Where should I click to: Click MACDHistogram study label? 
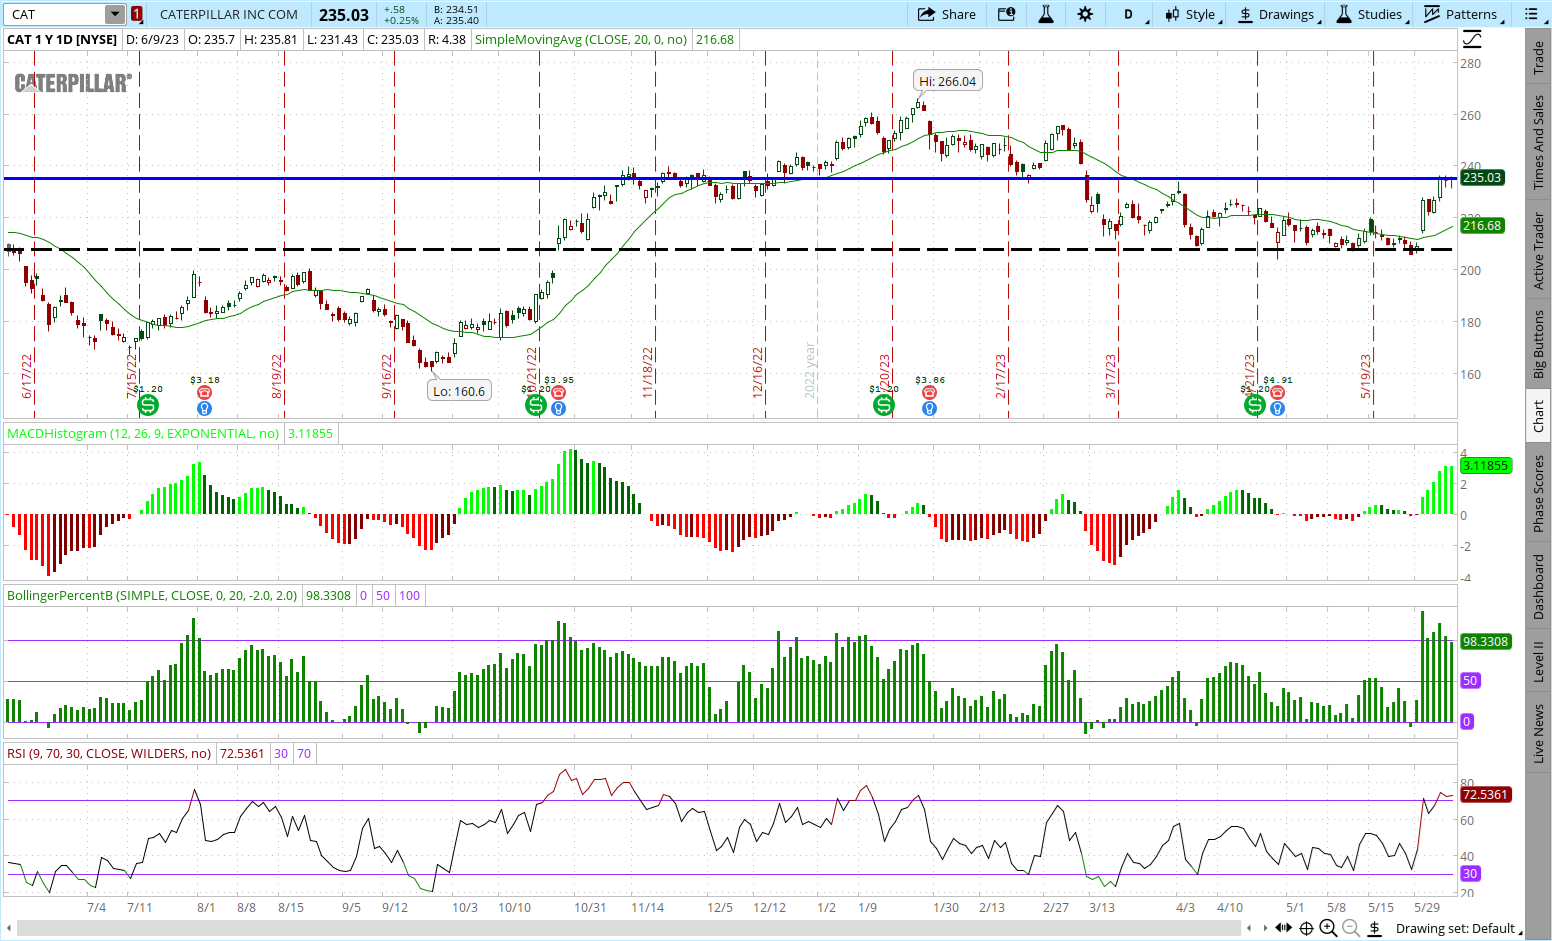tap(143, 433)
